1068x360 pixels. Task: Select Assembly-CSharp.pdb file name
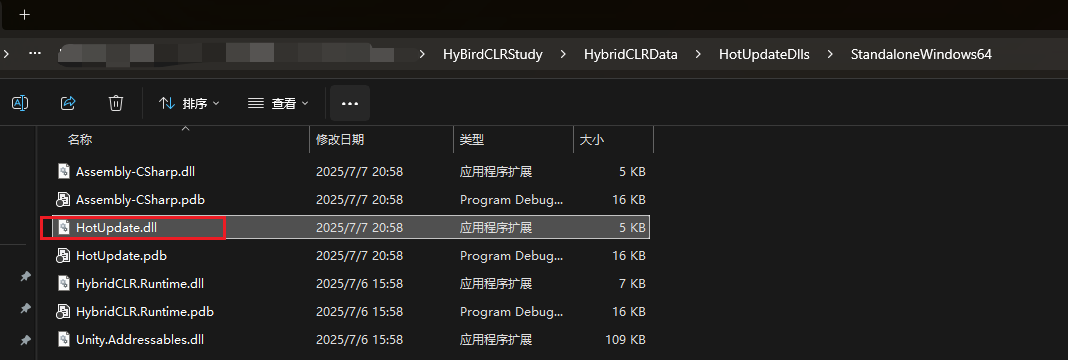pyautogui.click(x=140, y=200)
